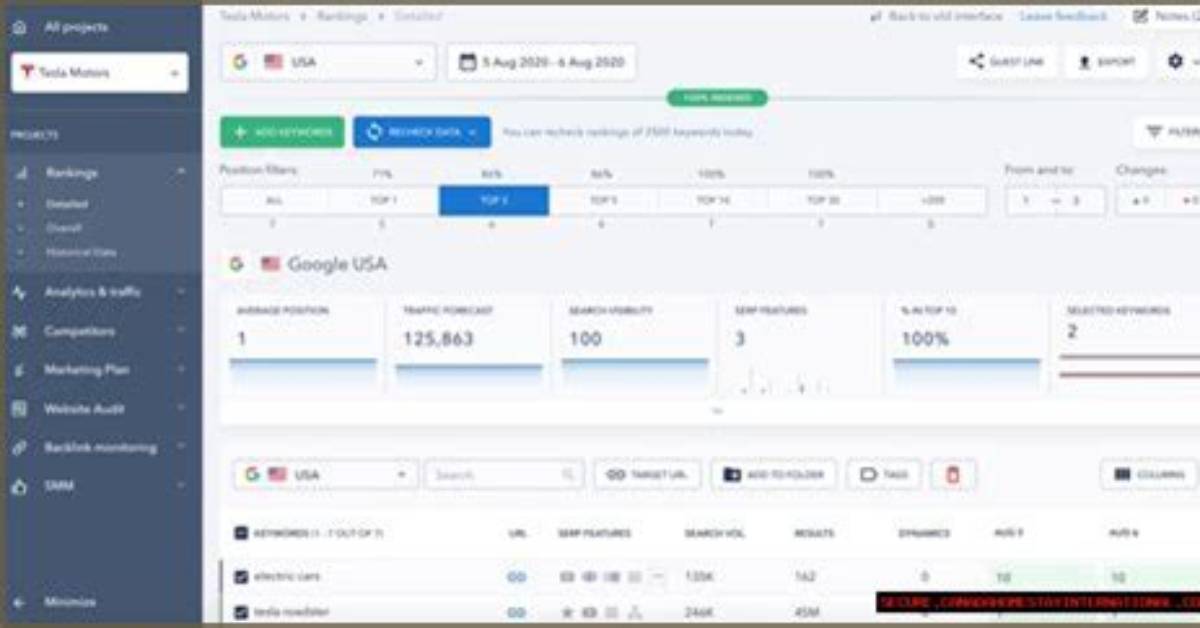Select the ALL position filter
The height and width of the screenshot is (628, 1200).
[x=274, y=200]
